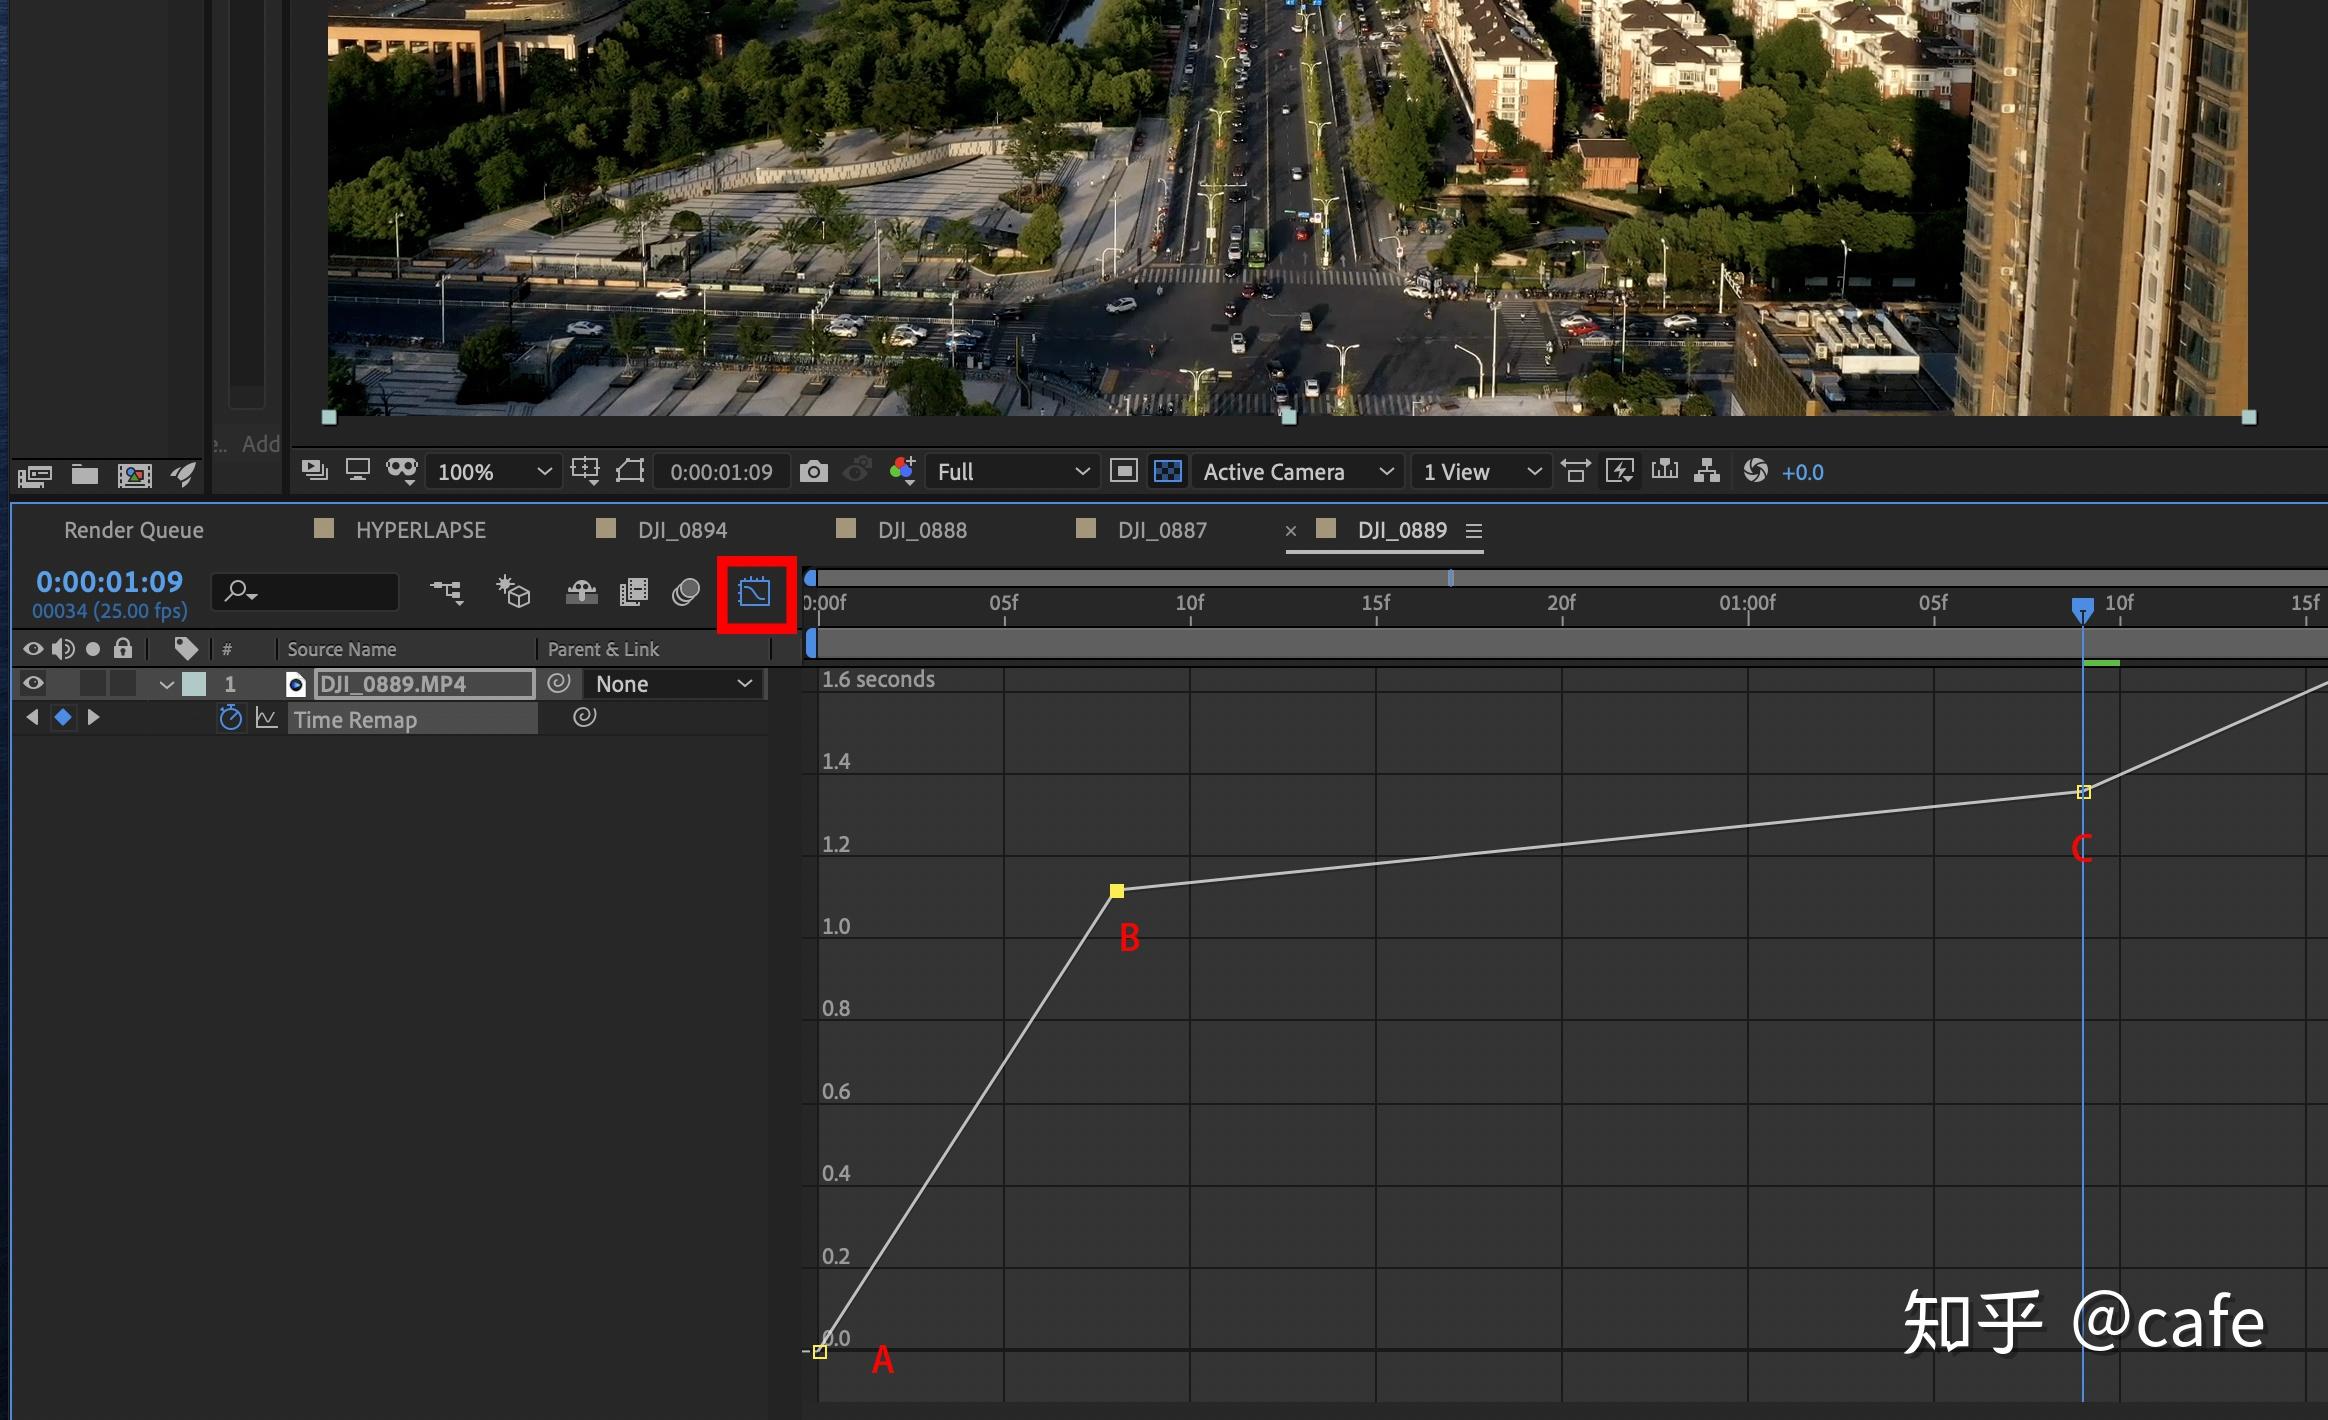2328x1420 pixels.
Task: Click the Add button in the viewer panel
Action: pos(258,442)
